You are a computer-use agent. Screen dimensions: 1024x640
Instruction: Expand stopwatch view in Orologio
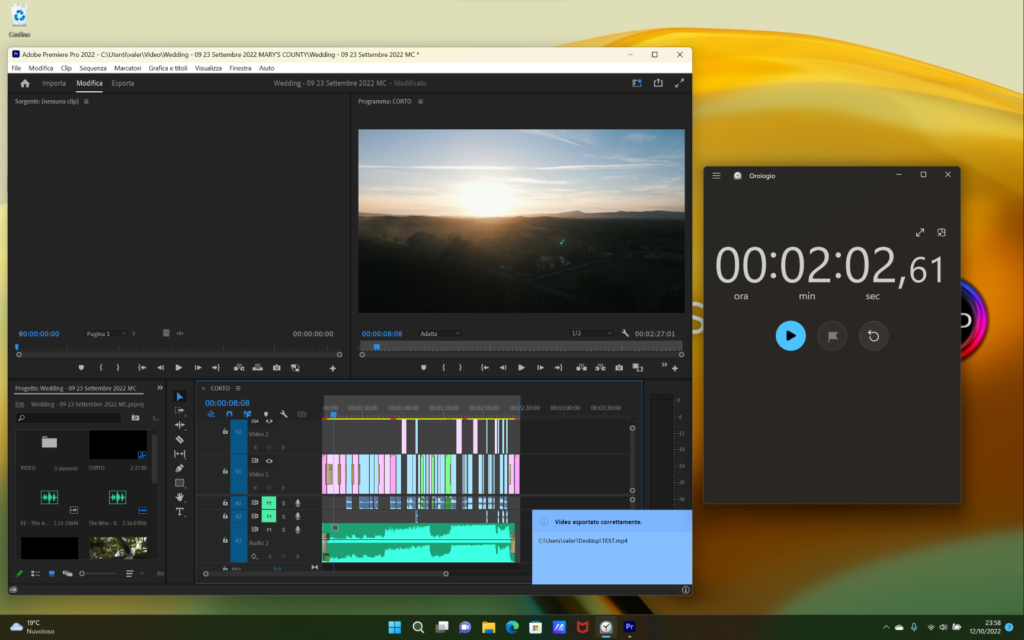point(920,232)
